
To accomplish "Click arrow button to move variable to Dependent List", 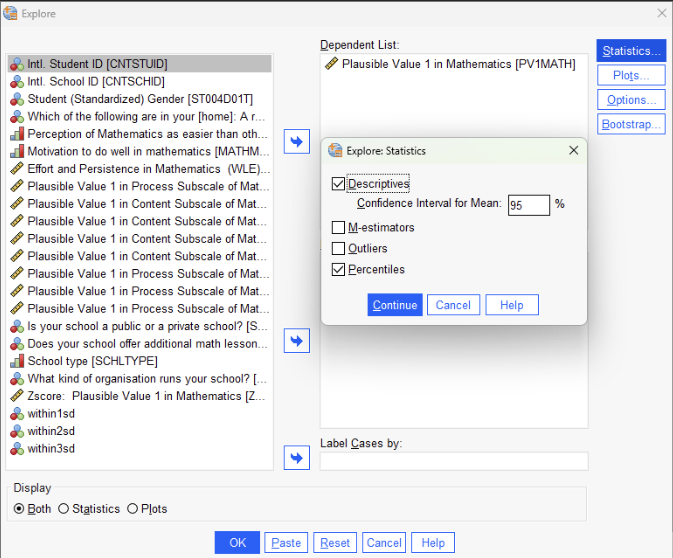I will pyautogui.click(x=297, y=141).
